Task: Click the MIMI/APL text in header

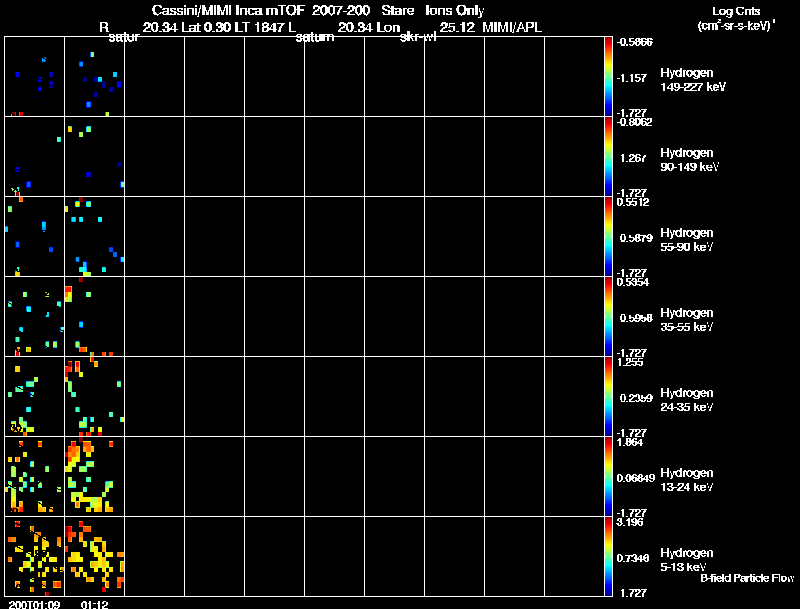Action: click(x=512, y=27)
